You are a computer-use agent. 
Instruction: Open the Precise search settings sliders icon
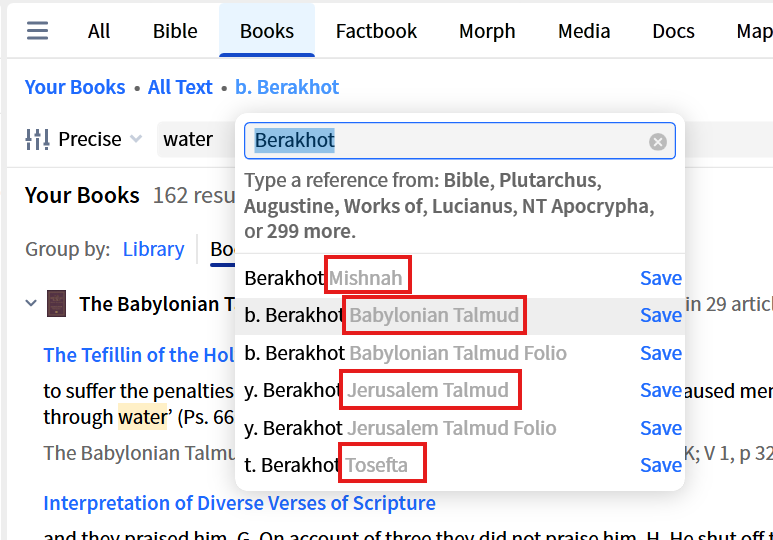point(37,140)
